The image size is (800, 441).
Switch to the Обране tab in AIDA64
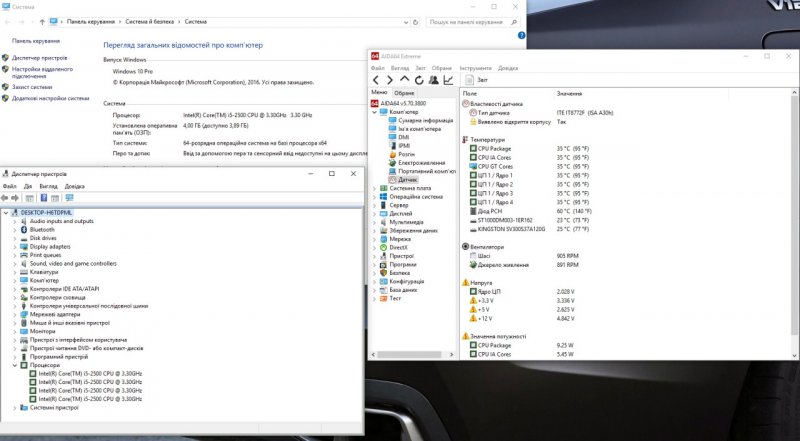405,92
